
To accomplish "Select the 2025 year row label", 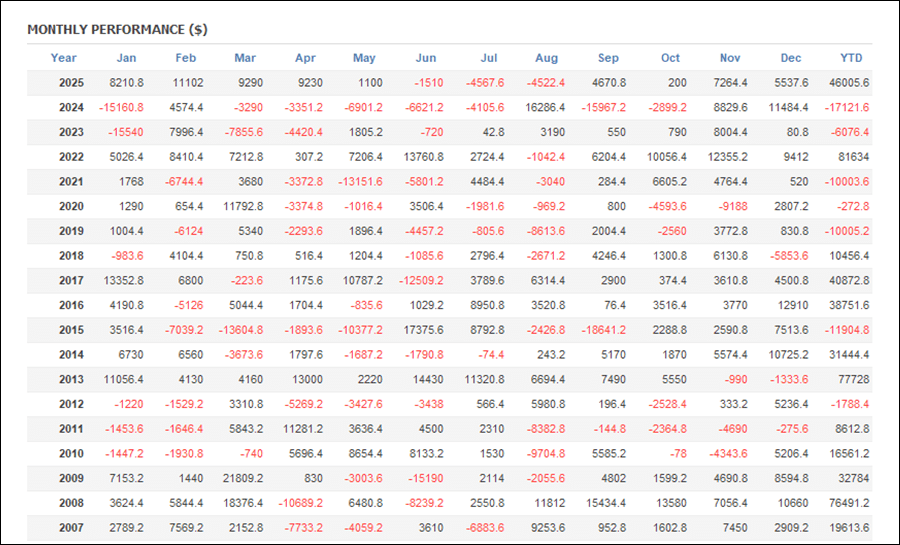I will (x=70, y=83).
